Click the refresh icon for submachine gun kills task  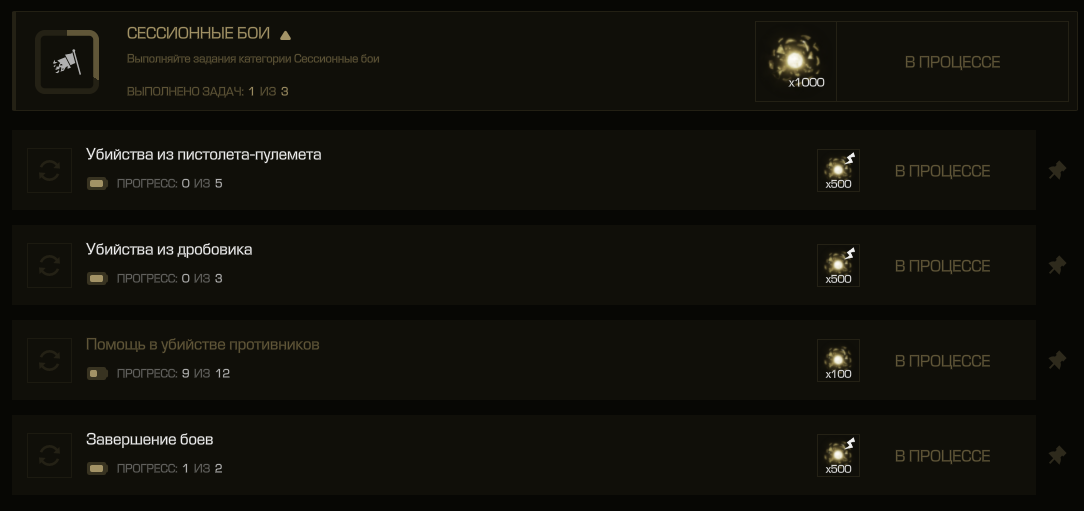coord(49,171)
